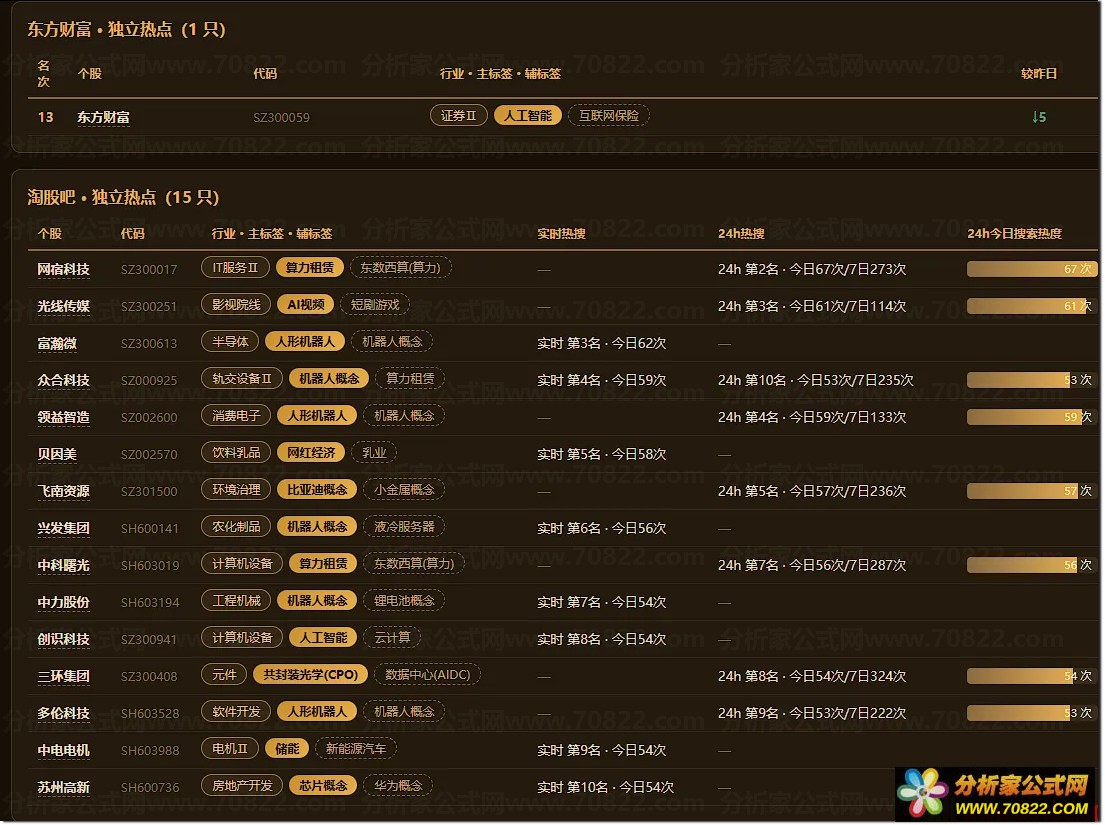The height and width of the screenshot is (825, 1105).
Task: Select the 软件开发 industry tag
Action: pyautogui.click(x=236, y=712)
